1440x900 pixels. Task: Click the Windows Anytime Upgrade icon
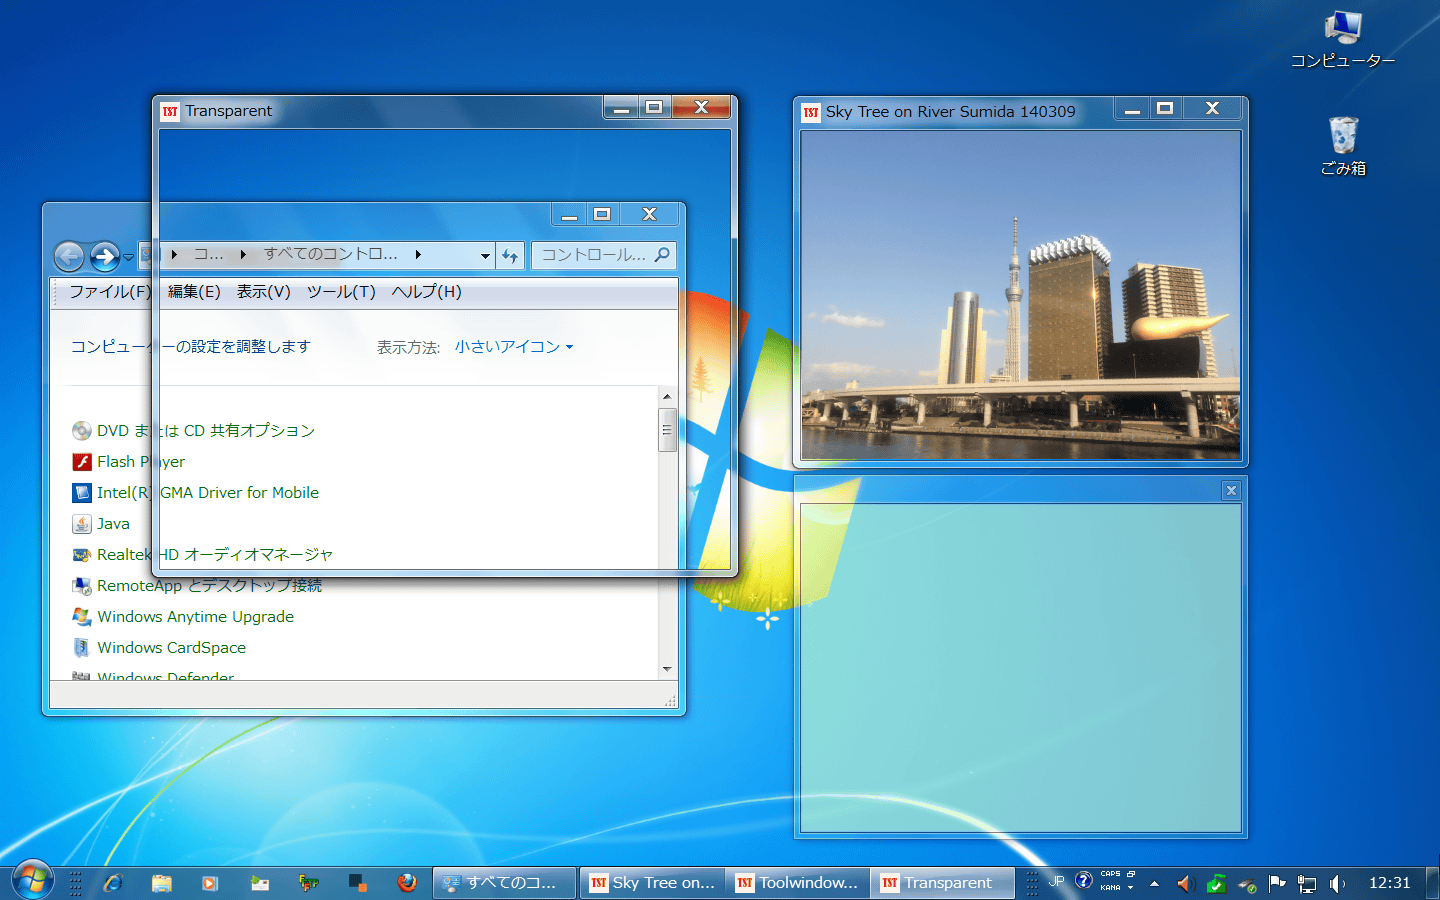[x=82, y=617]
